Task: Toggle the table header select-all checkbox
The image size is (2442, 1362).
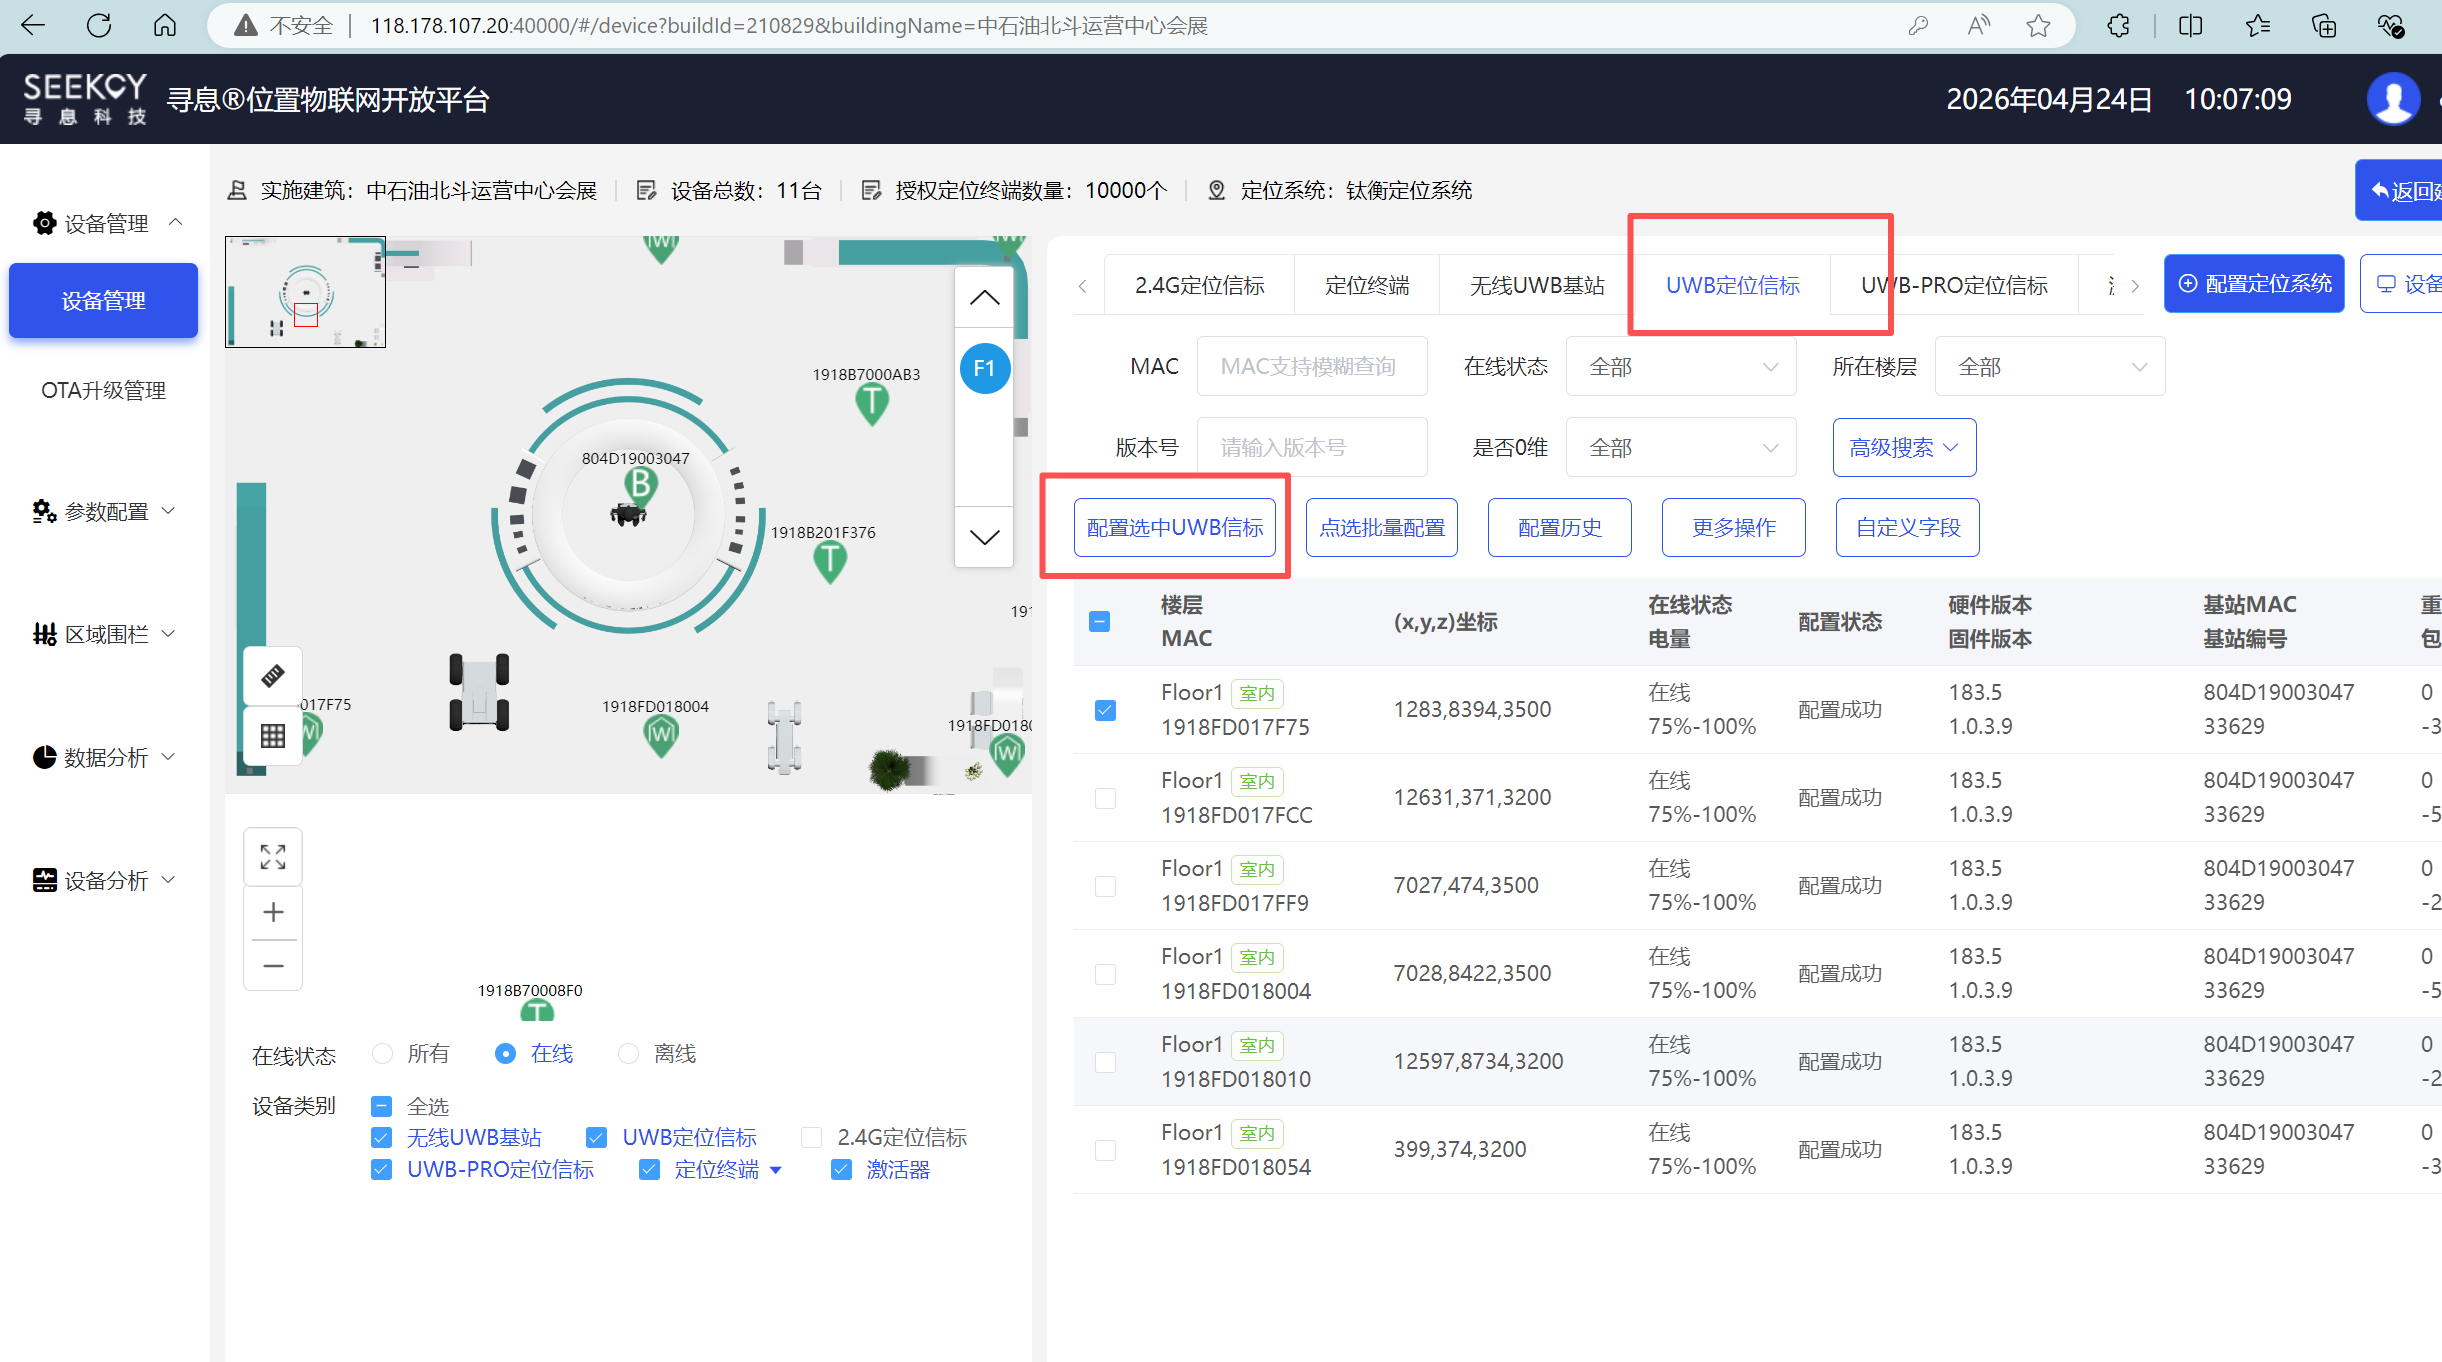Action: pos(1099,622)
